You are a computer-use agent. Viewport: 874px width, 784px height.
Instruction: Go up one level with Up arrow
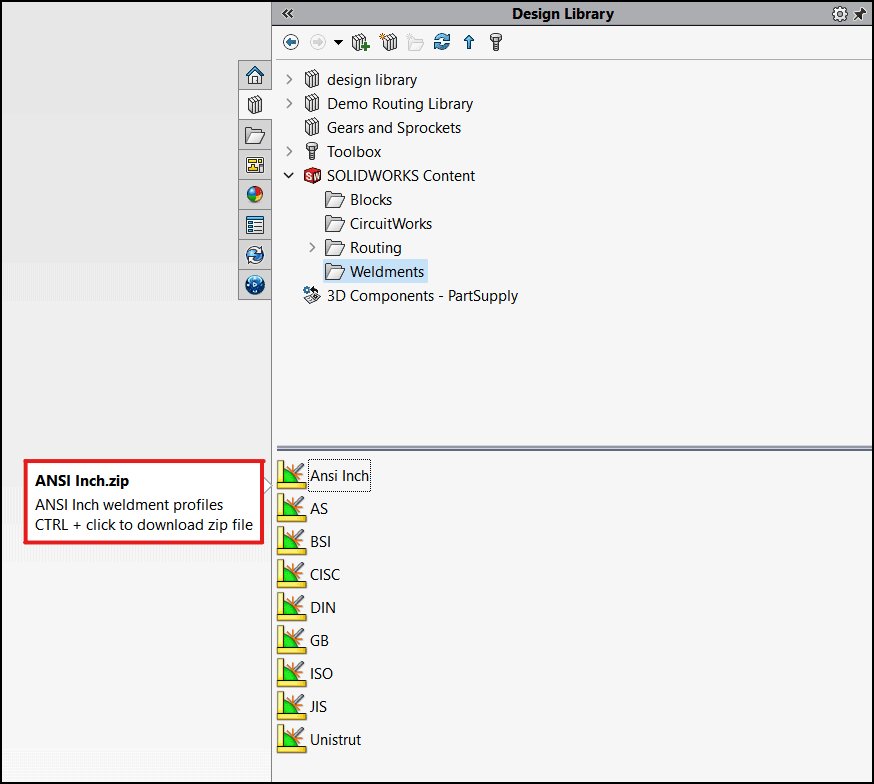click(x=469, y=42)
